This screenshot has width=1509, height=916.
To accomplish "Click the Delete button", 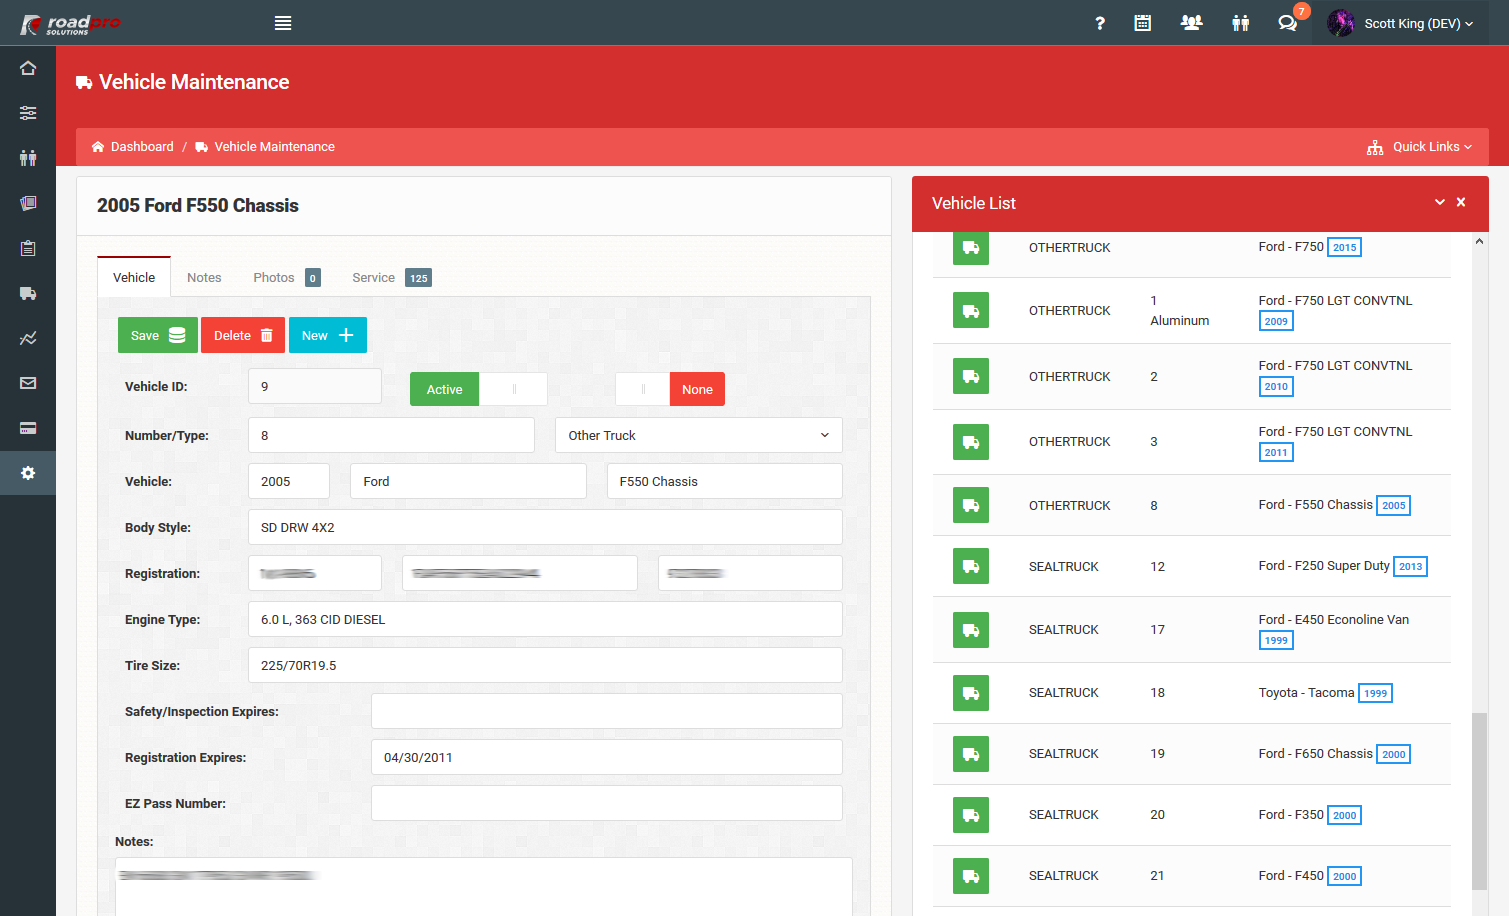I will 243,335.
